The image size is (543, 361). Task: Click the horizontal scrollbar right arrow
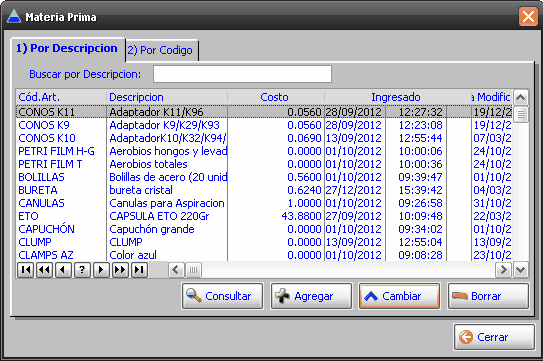[x=504, y=270]
